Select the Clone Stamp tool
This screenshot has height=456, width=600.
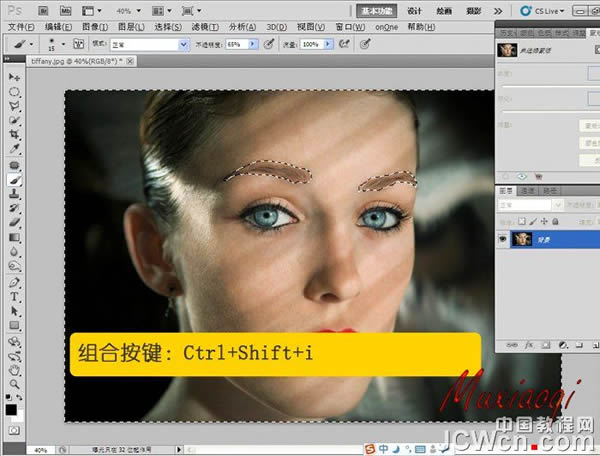[14, 194]
